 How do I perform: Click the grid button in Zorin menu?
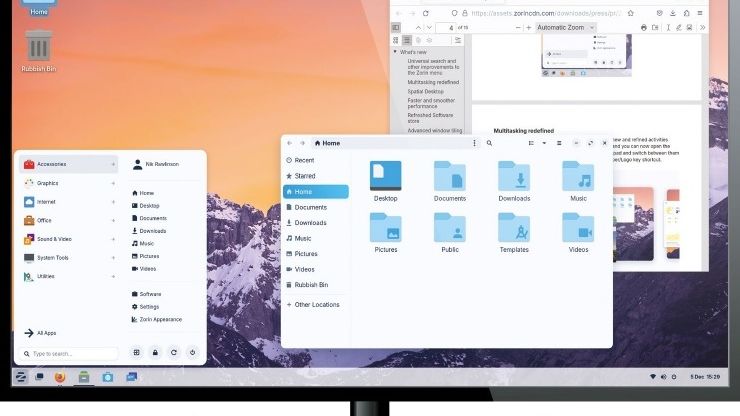[x=136, y=352]
